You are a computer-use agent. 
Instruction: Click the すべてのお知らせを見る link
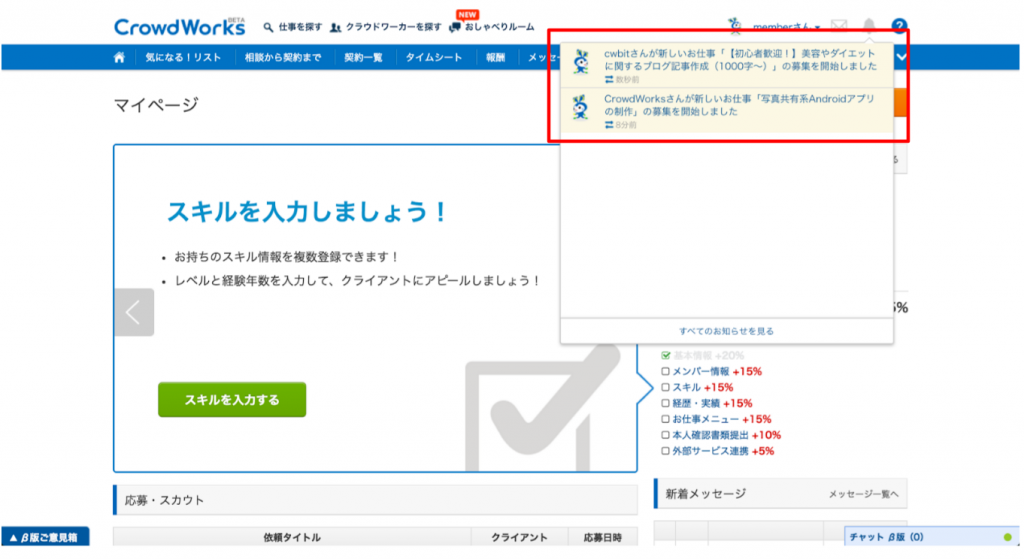[x=726, y=331]
